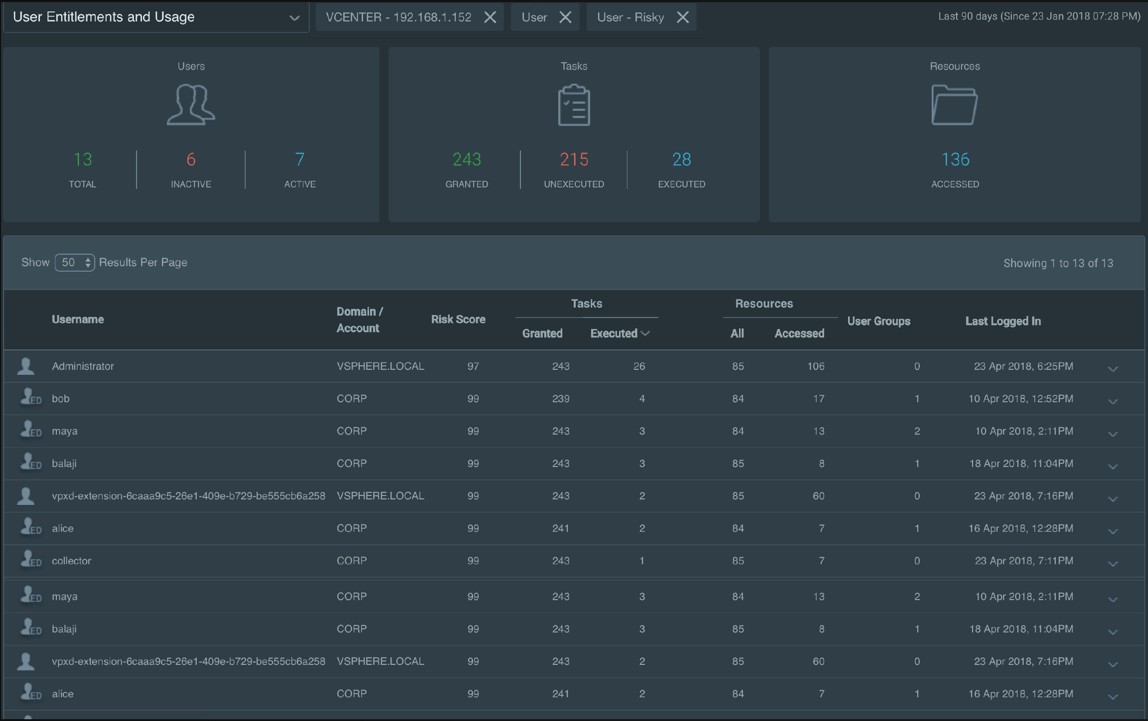
Task: Sort table by Risk Score column
Action: (x=458, y=320)
